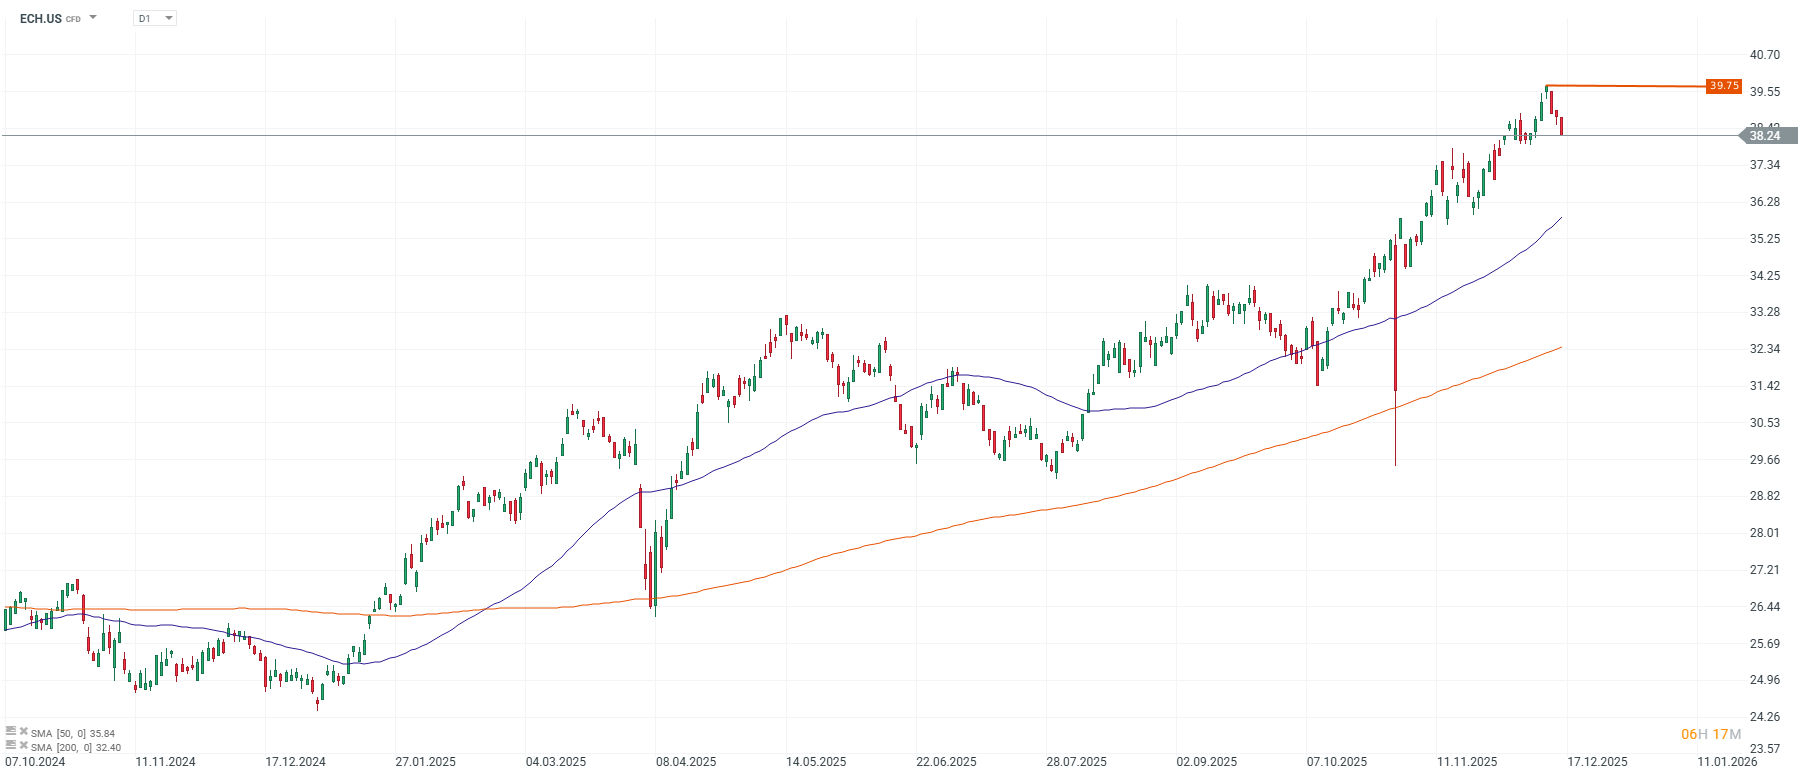Hide the SMA 200 moving average line
This screenshot has width=1810, height=779.
(x=24, y=746)
